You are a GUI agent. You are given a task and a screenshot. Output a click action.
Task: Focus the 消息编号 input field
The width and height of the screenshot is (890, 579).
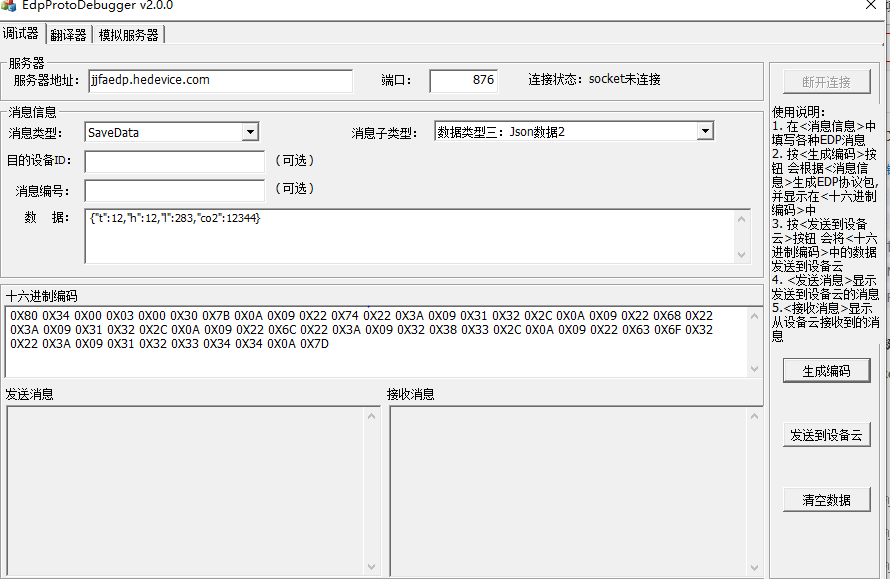tap(175, 191)
